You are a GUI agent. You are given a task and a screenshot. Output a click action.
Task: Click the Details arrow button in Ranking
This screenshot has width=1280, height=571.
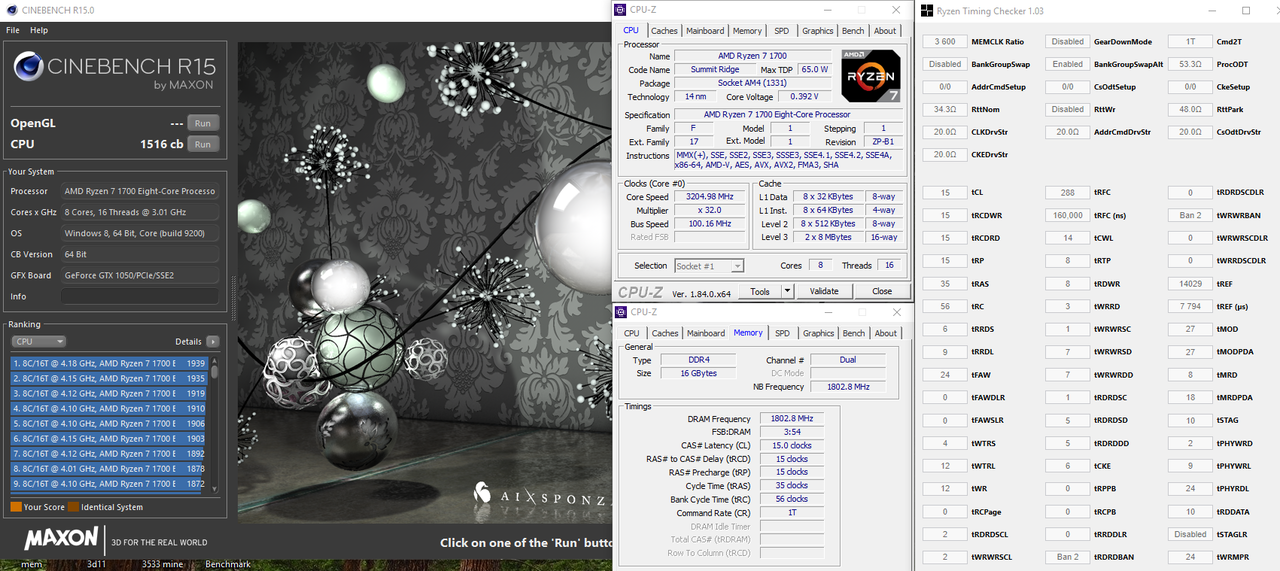pos(212,342)
